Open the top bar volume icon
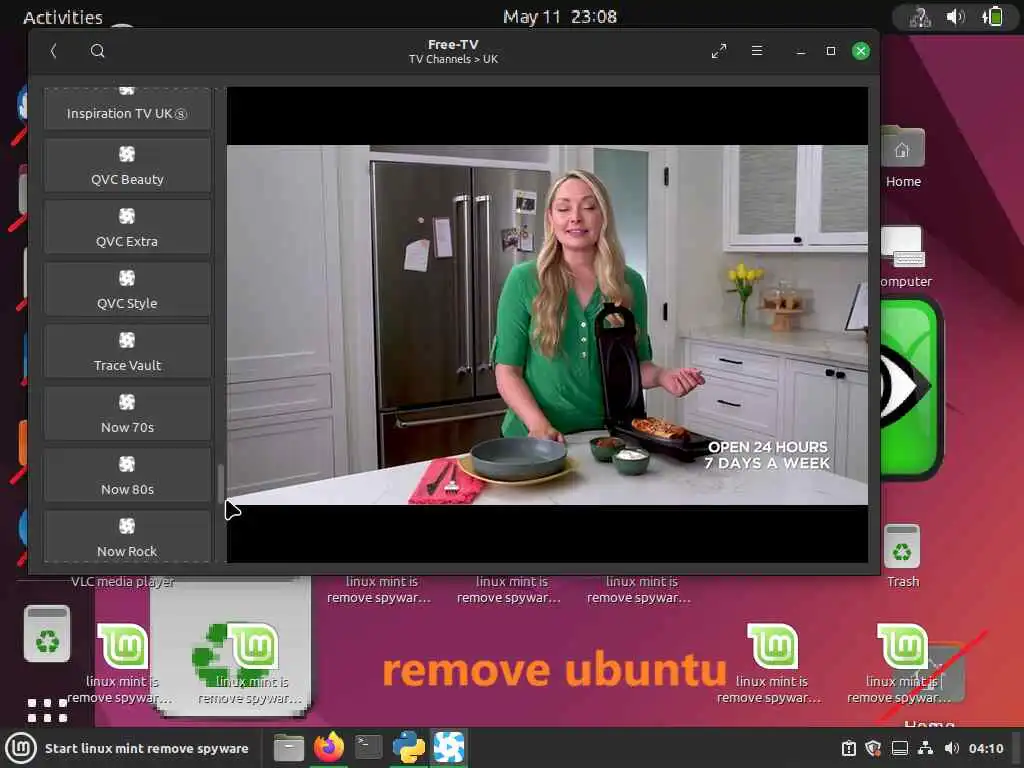 click(955, 16)
